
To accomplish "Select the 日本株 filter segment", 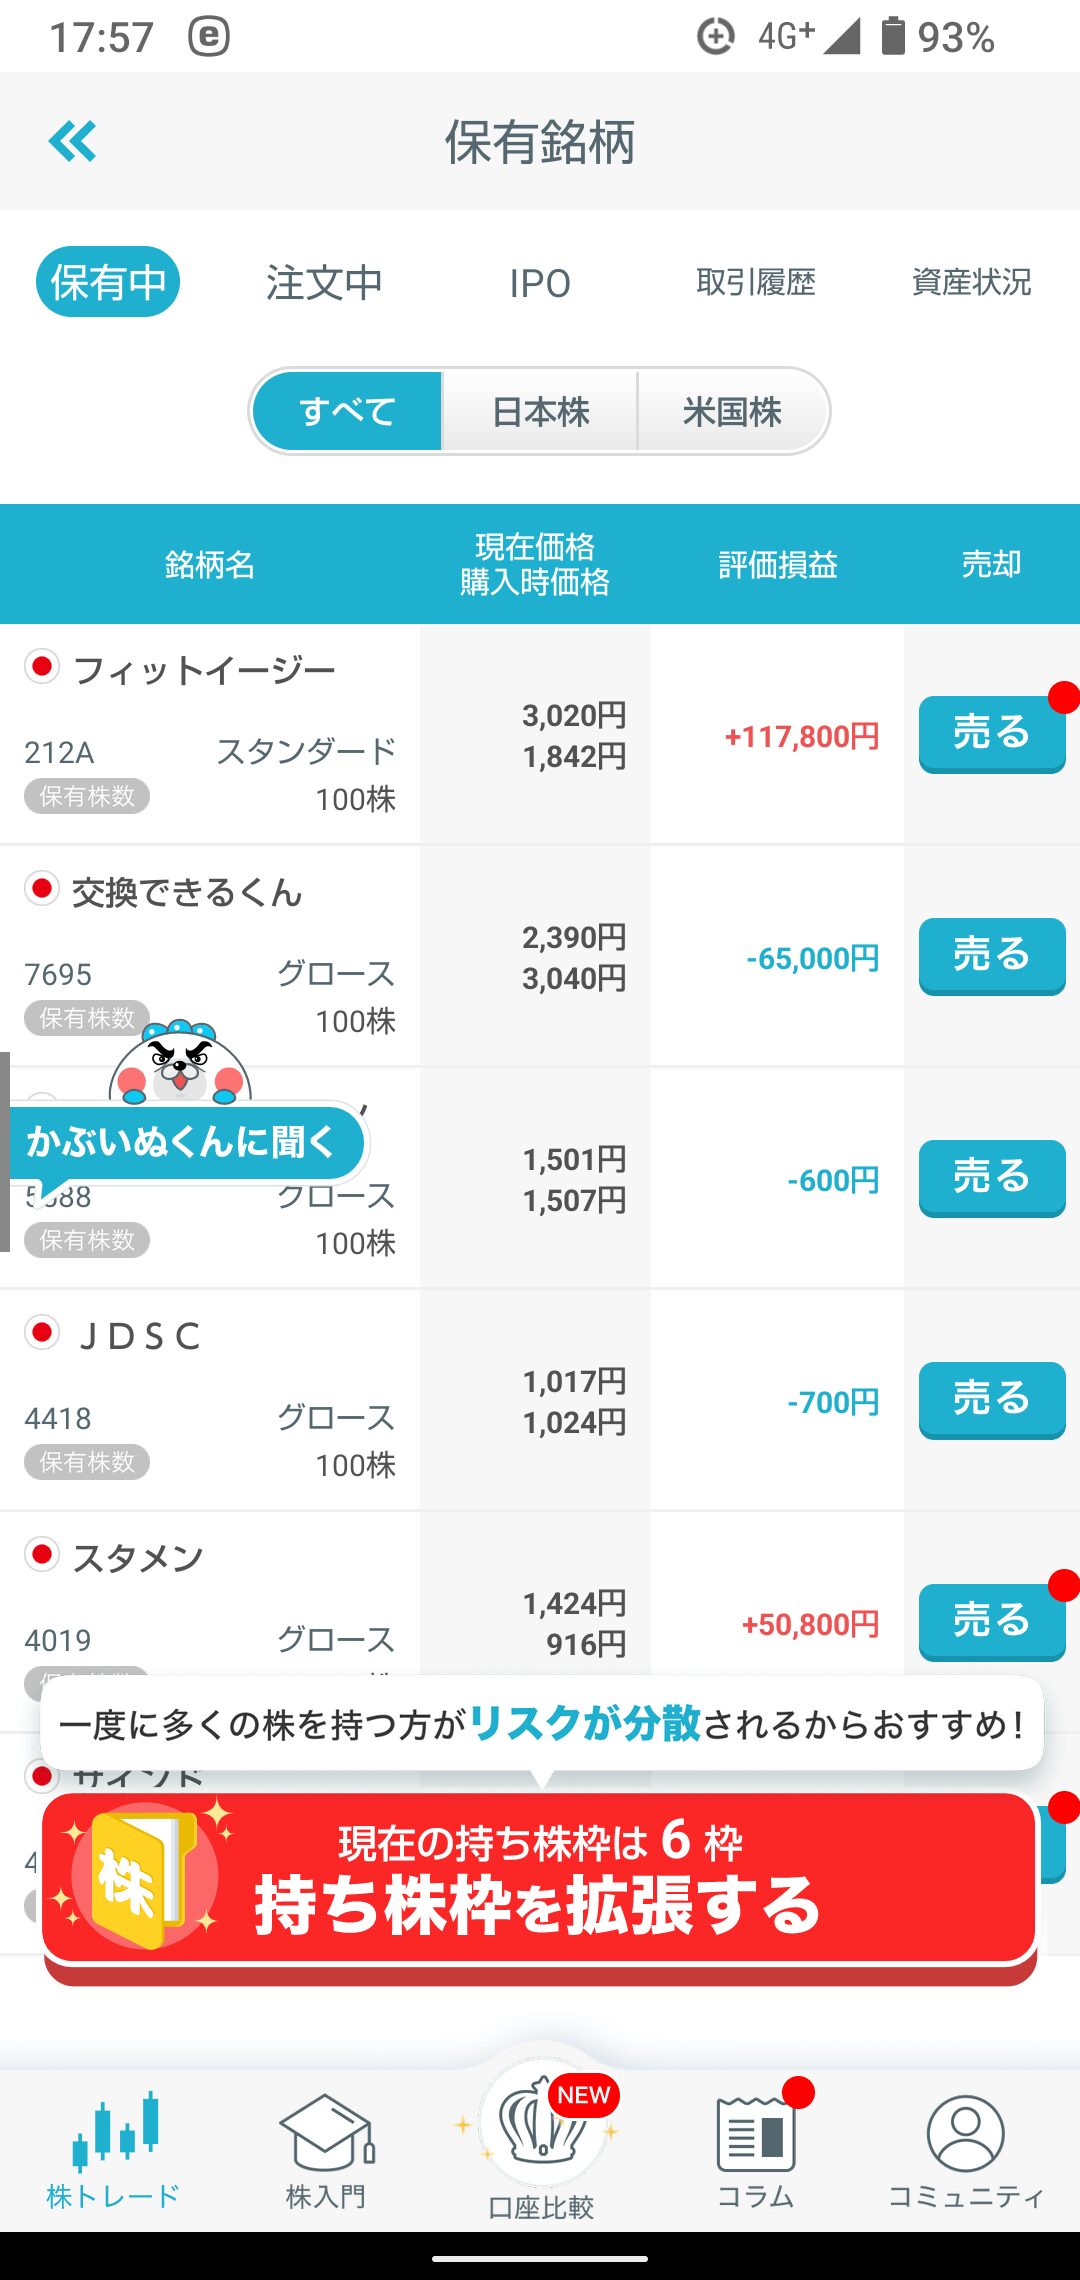I will [540, 411].
